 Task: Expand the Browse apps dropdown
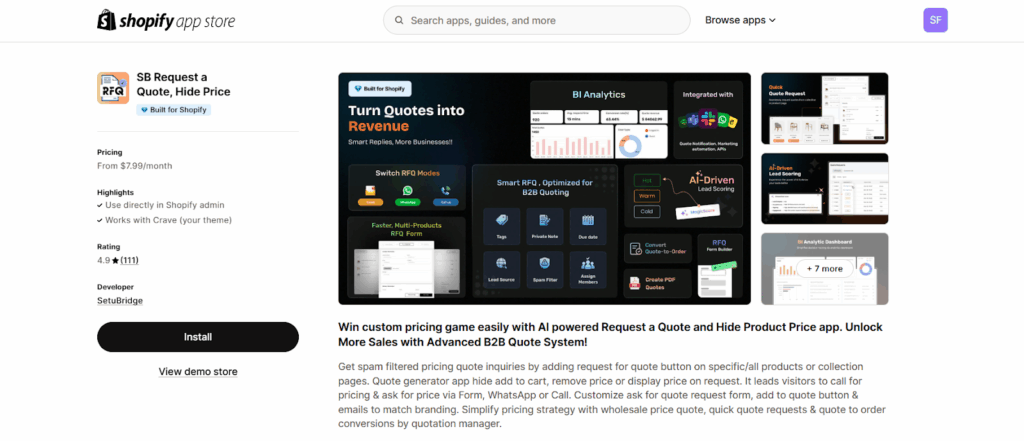[x=740, y=20]
